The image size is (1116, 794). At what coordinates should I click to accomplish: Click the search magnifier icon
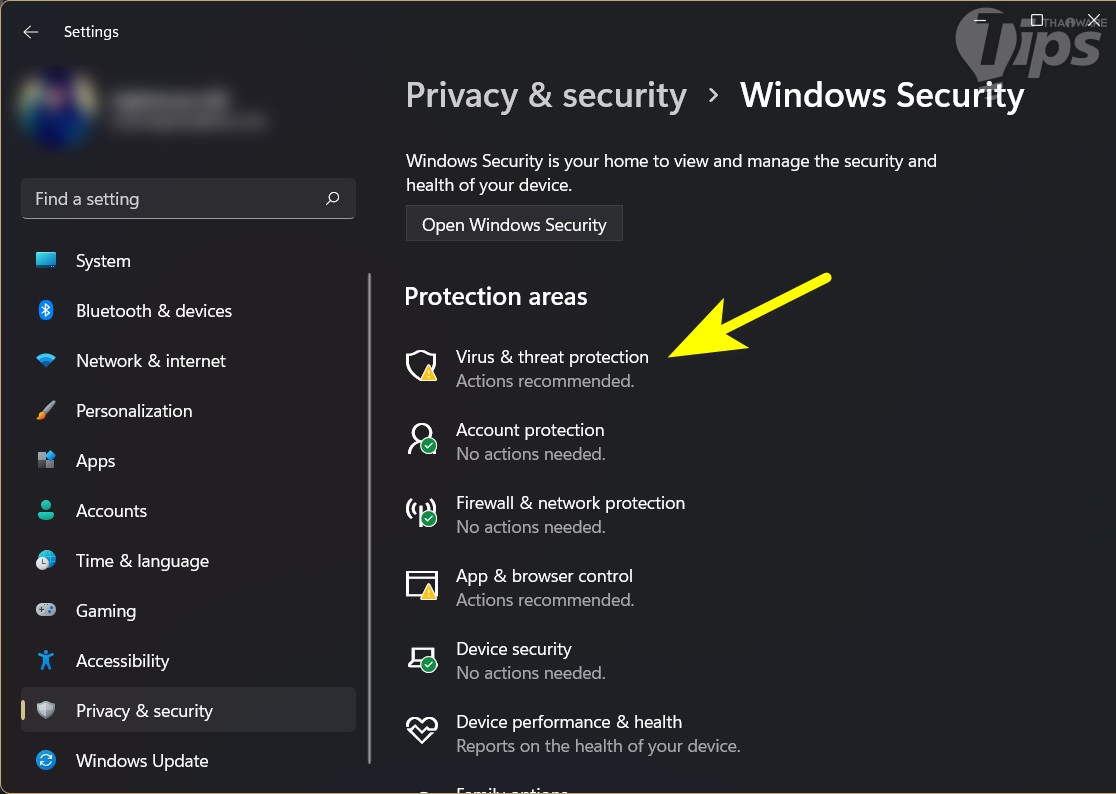click(x=333, y=199)
